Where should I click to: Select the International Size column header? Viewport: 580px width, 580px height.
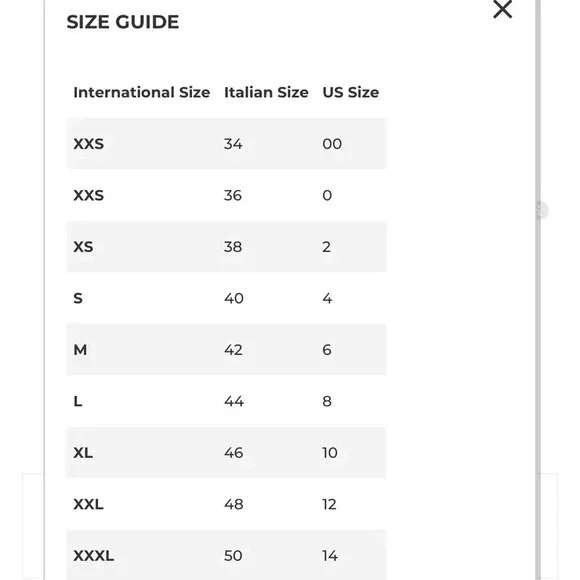click(x=142, y=92)
